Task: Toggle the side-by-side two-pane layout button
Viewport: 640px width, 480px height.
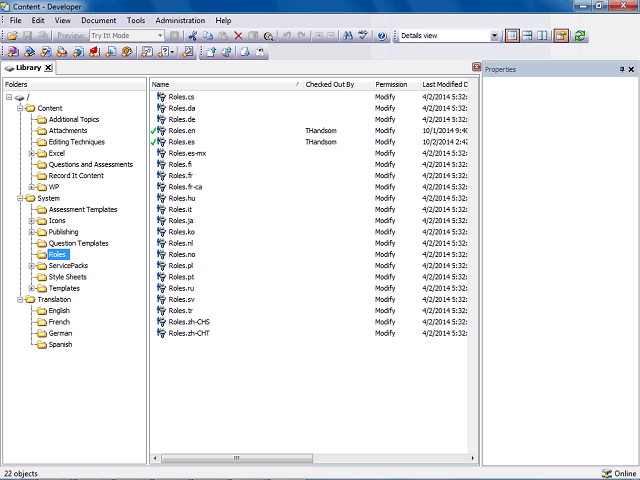Action: point(542,36)
